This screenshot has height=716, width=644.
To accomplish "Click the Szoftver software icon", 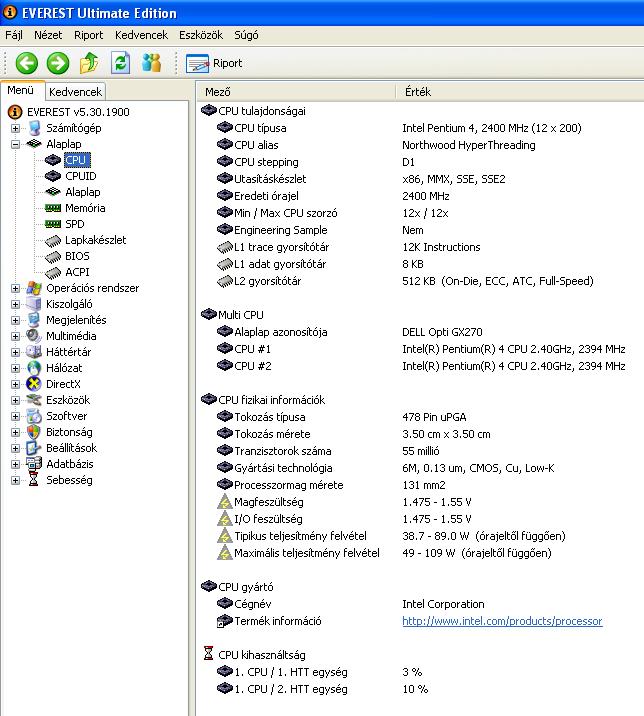I will 34,416.
